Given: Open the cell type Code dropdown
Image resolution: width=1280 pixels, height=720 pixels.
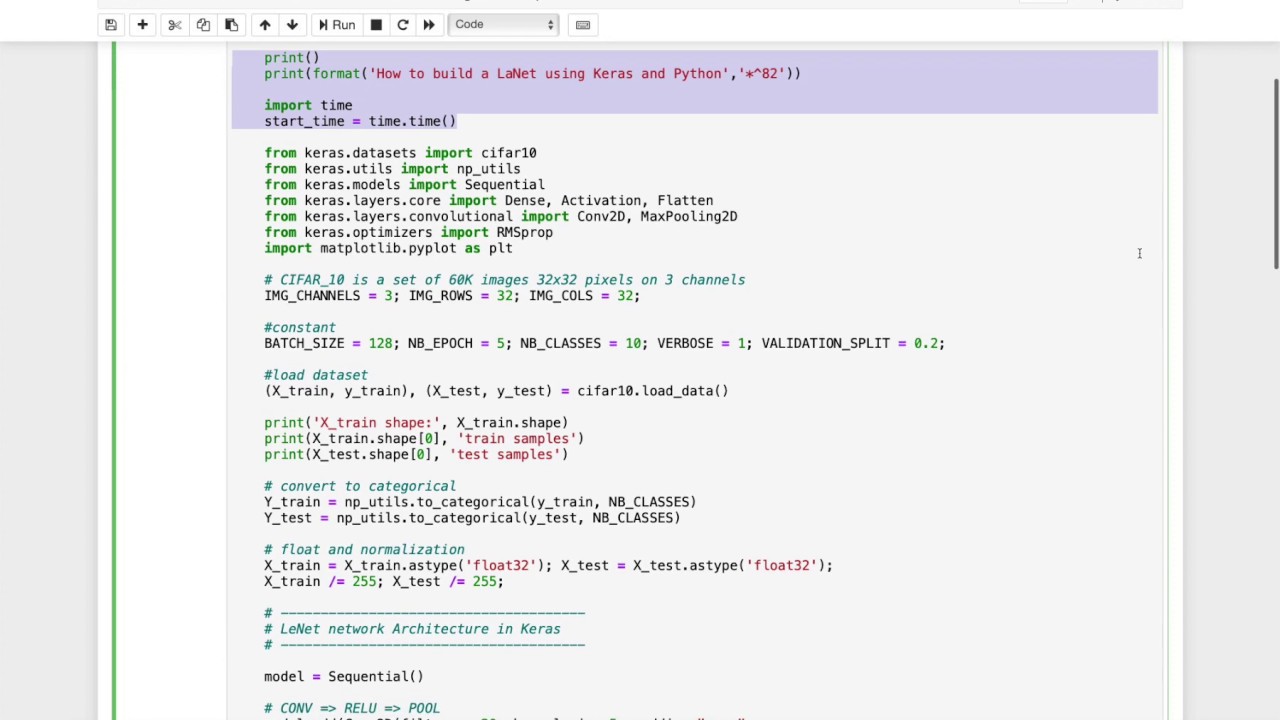Looking at the screenshot, I should pyautogui.click(x=503, y=24).
